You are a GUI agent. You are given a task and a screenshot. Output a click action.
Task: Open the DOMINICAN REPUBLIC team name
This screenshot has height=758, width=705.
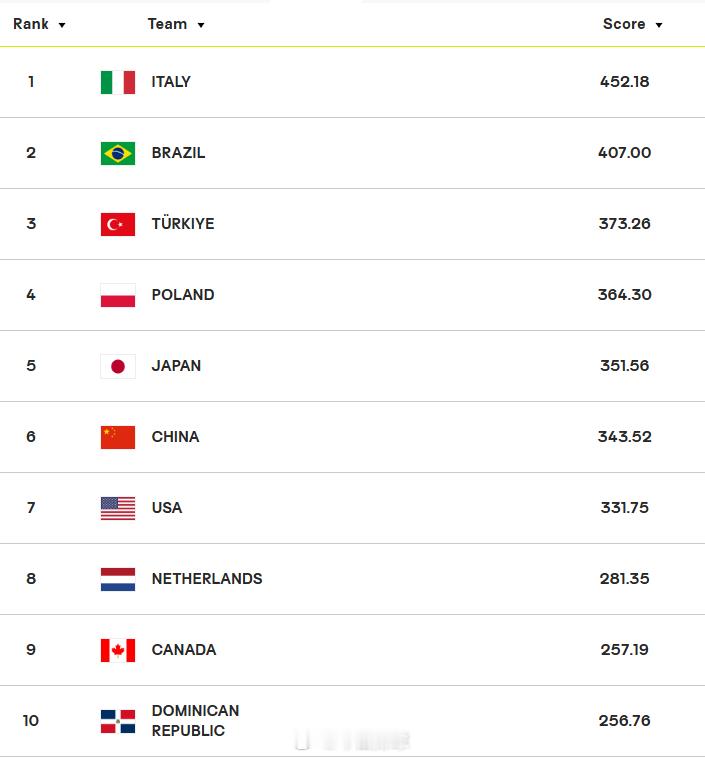tap(195, 720)
